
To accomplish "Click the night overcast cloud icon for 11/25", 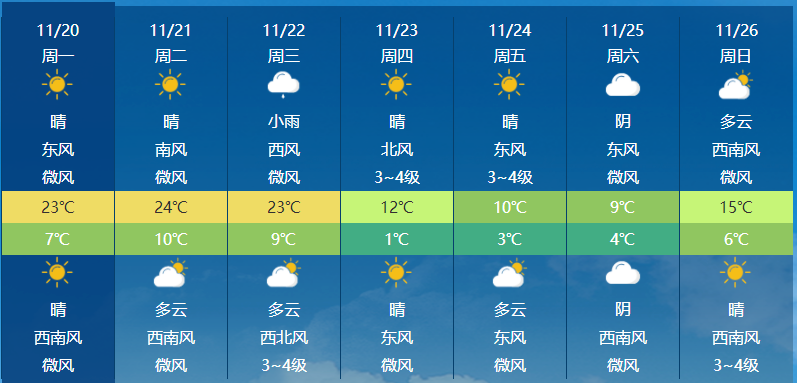I will coord(623,273).
